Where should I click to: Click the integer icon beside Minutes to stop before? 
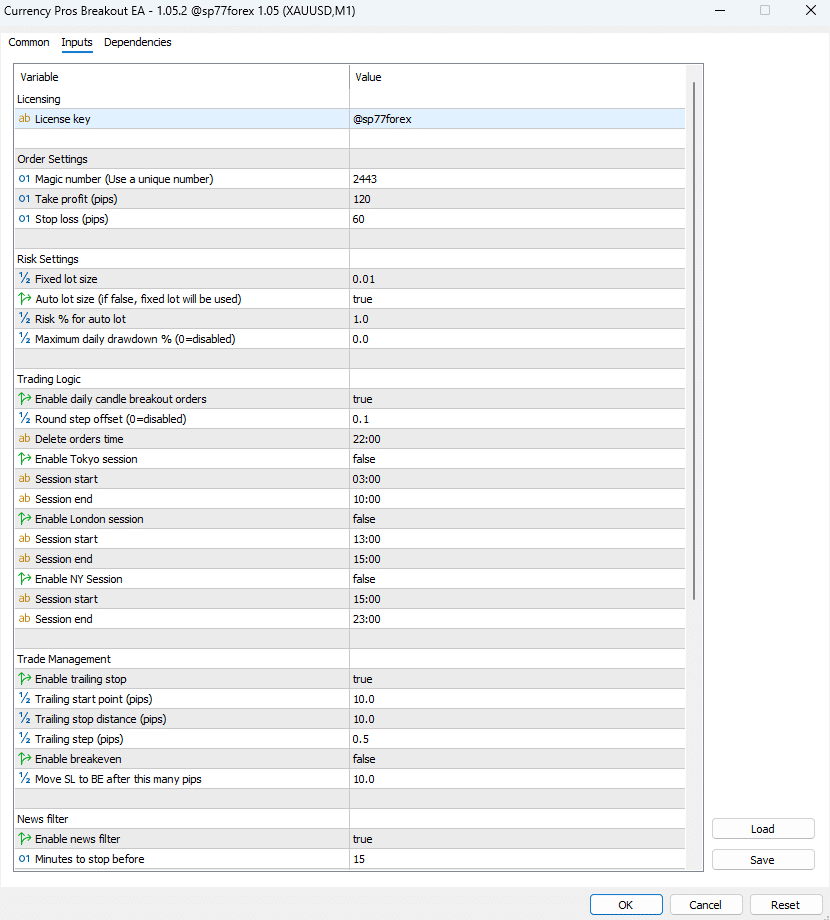[x=24, y=858]
